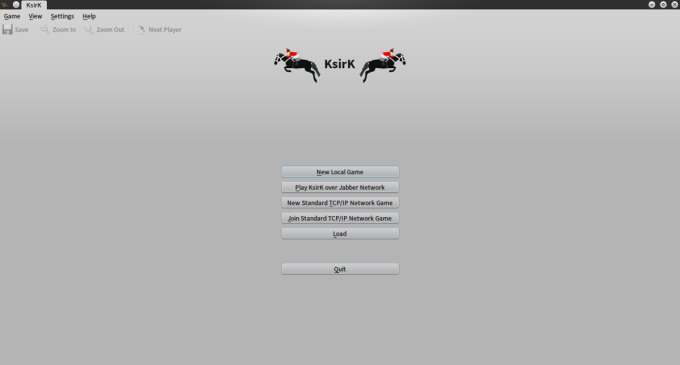Choose Play KsirK over Jabber Network
The height and width of the screenshot is (365, 680).
point(340,187)
